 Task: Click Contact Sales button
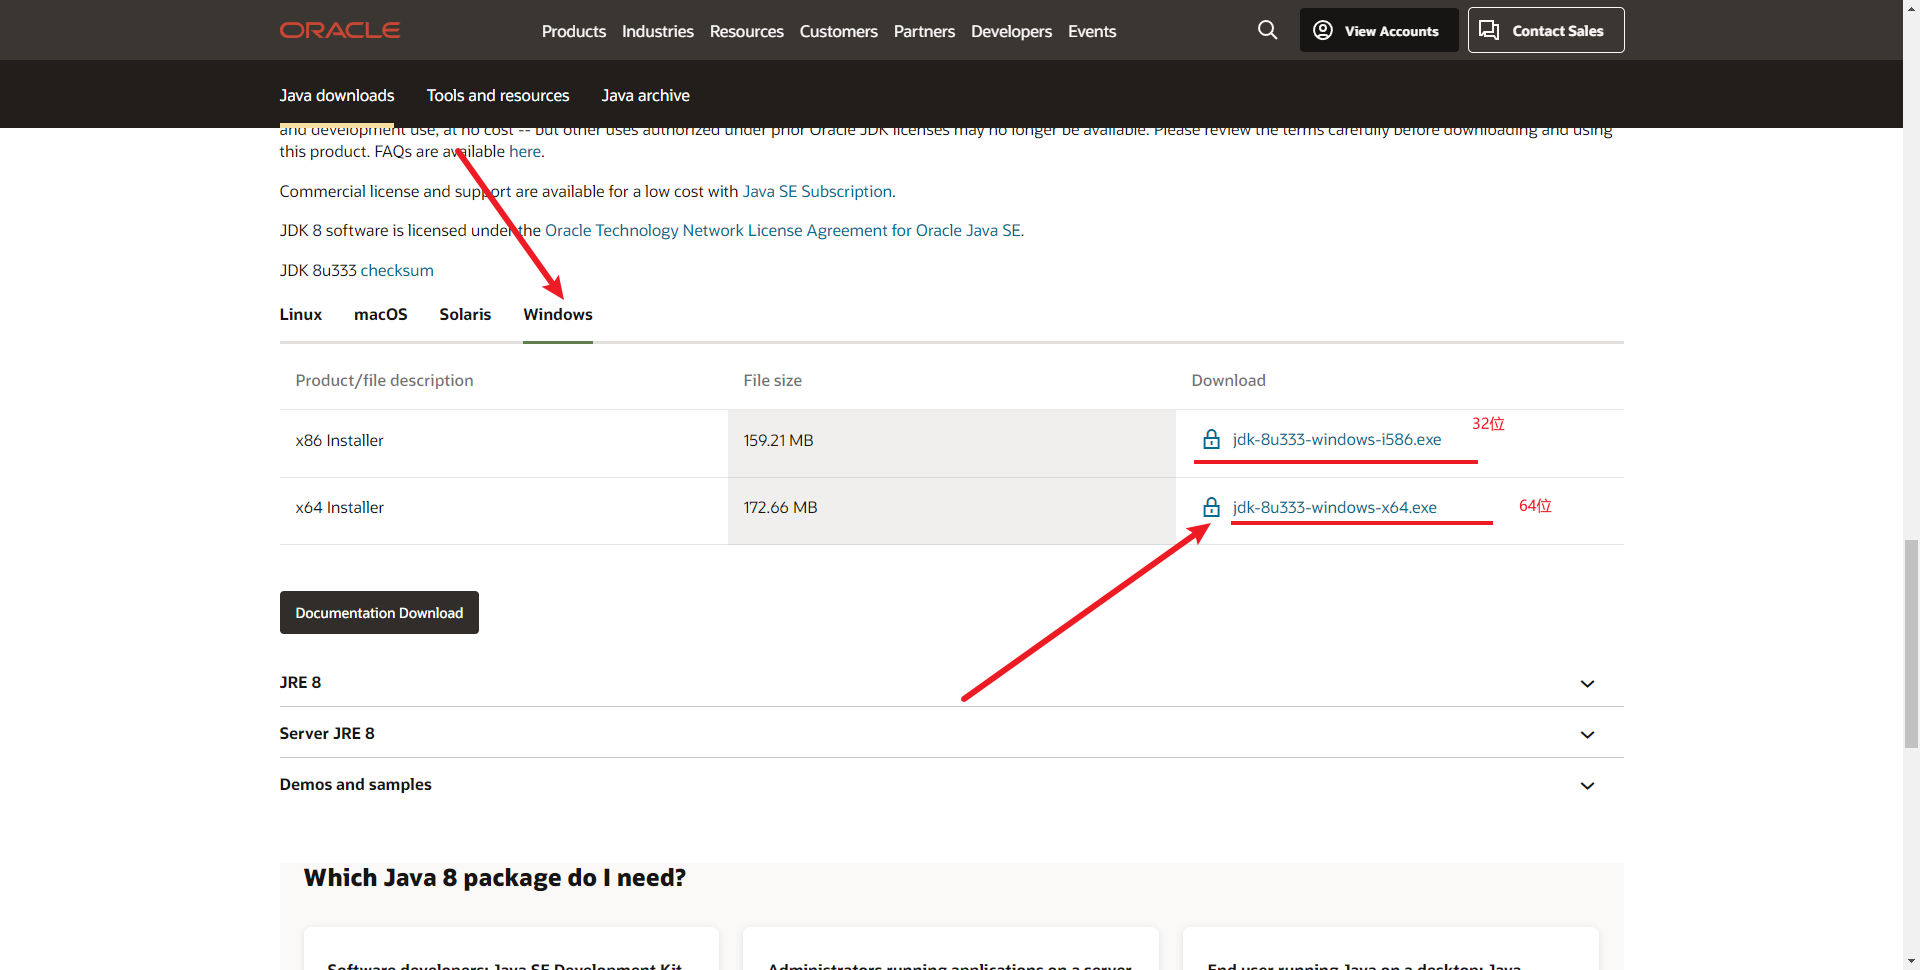1546,30
